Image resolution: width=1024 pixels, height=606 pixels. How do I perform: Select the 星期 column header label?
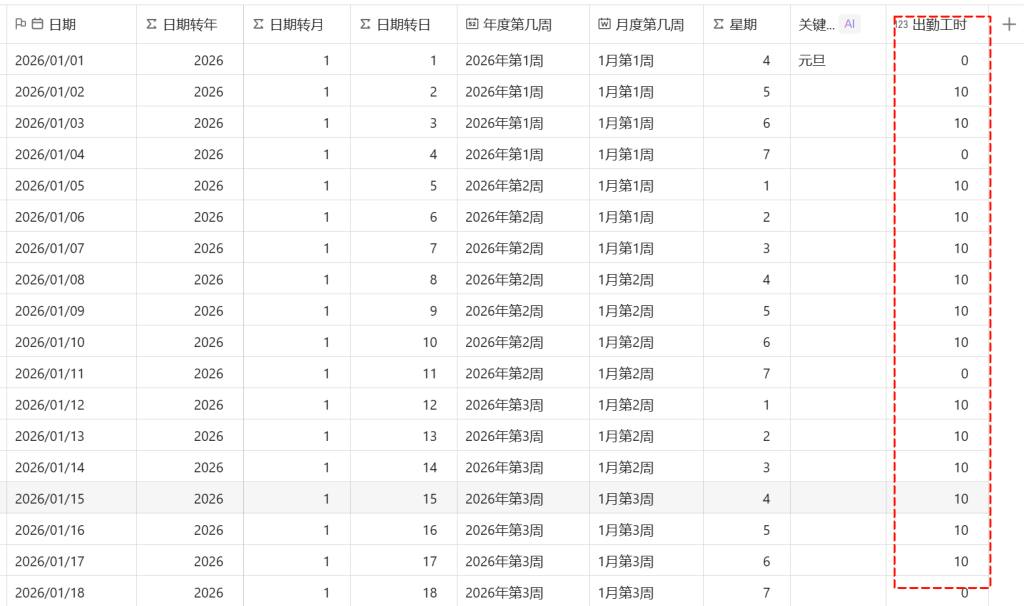[743, 25]
